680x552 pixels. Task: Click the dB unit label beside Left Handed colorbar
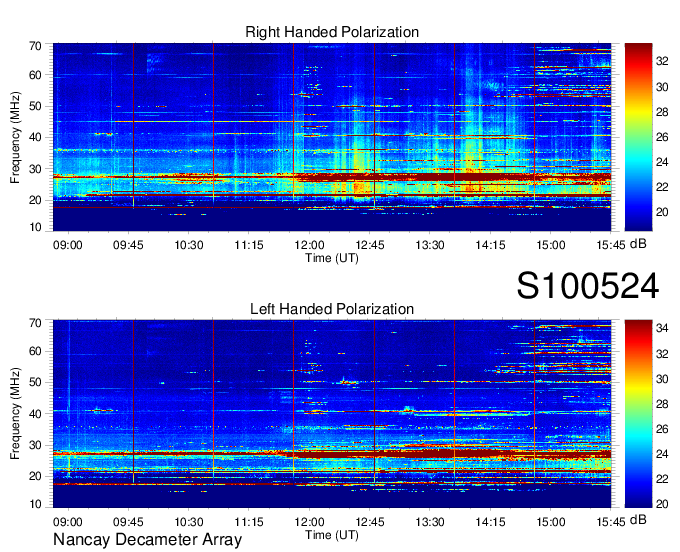pos(638,520)
